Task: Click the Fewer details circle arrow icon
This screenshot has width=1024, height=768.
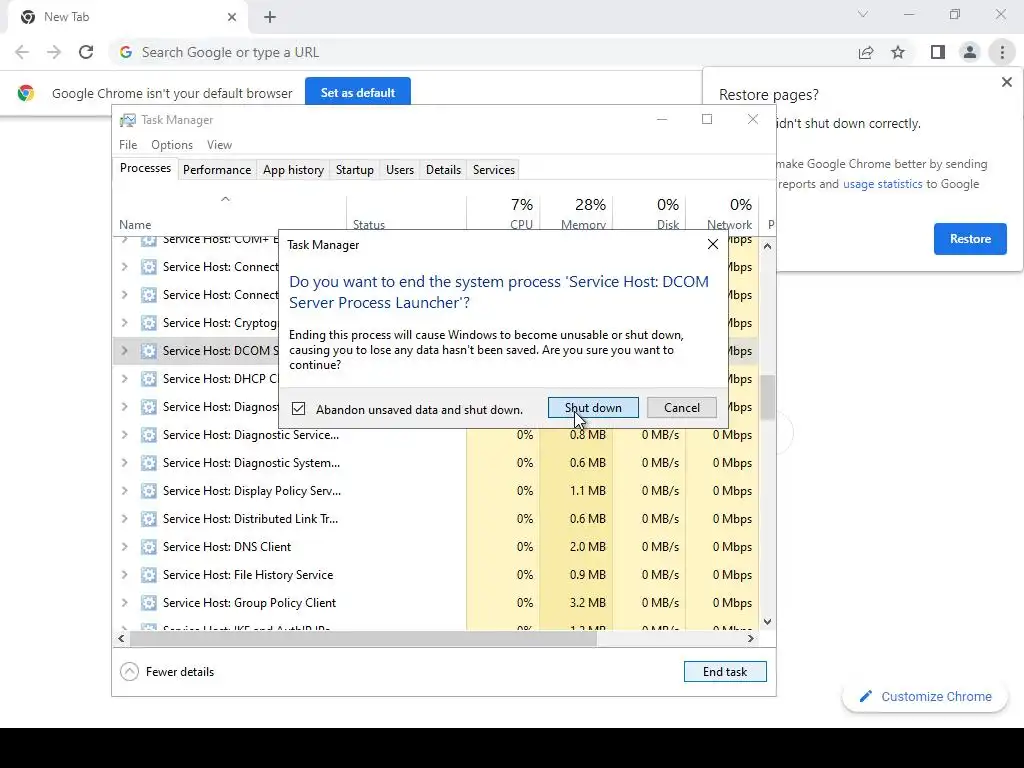Action: tap(129, 671)
